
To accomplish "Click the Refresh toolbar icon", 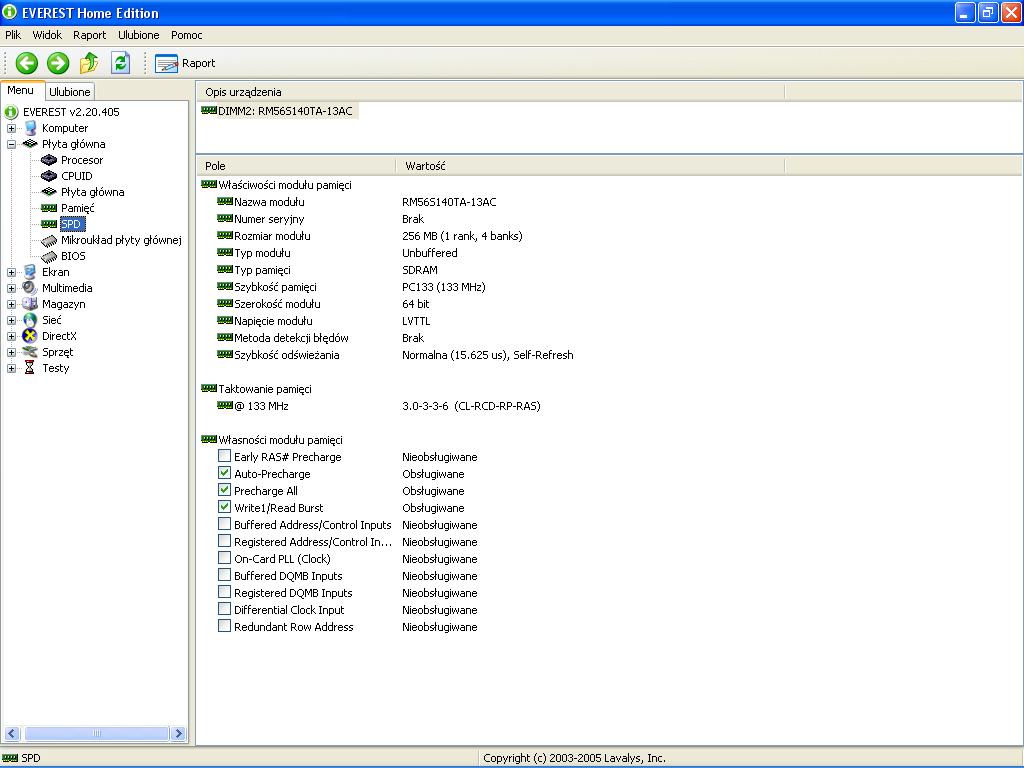I will click(121, 63).
